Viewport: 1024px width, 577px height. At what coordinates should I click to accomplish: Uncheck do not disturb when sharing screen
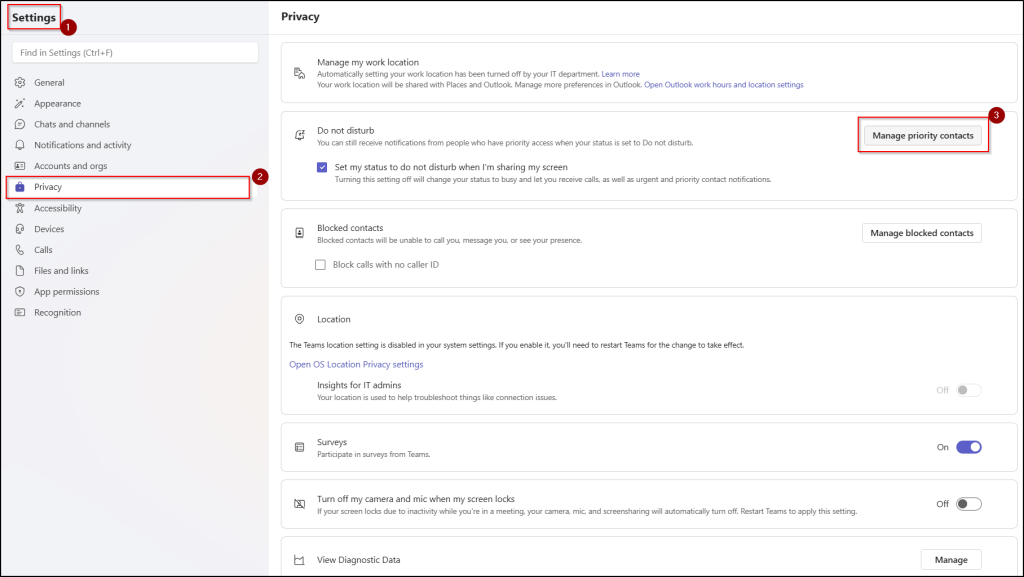coord(322,167)
